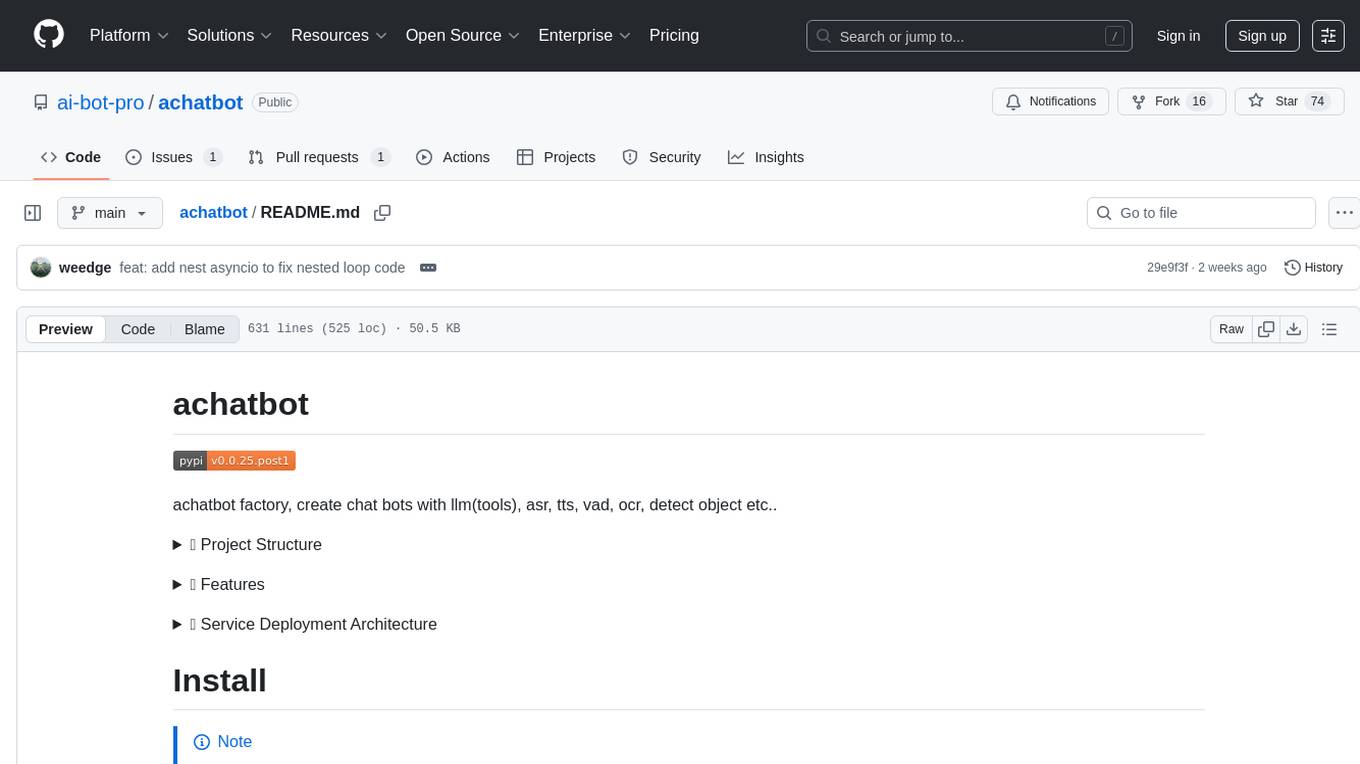This screenshot has height=764, width=1360.
Task: Open the main branch dropdown
Action: click(x=109, y=213)
